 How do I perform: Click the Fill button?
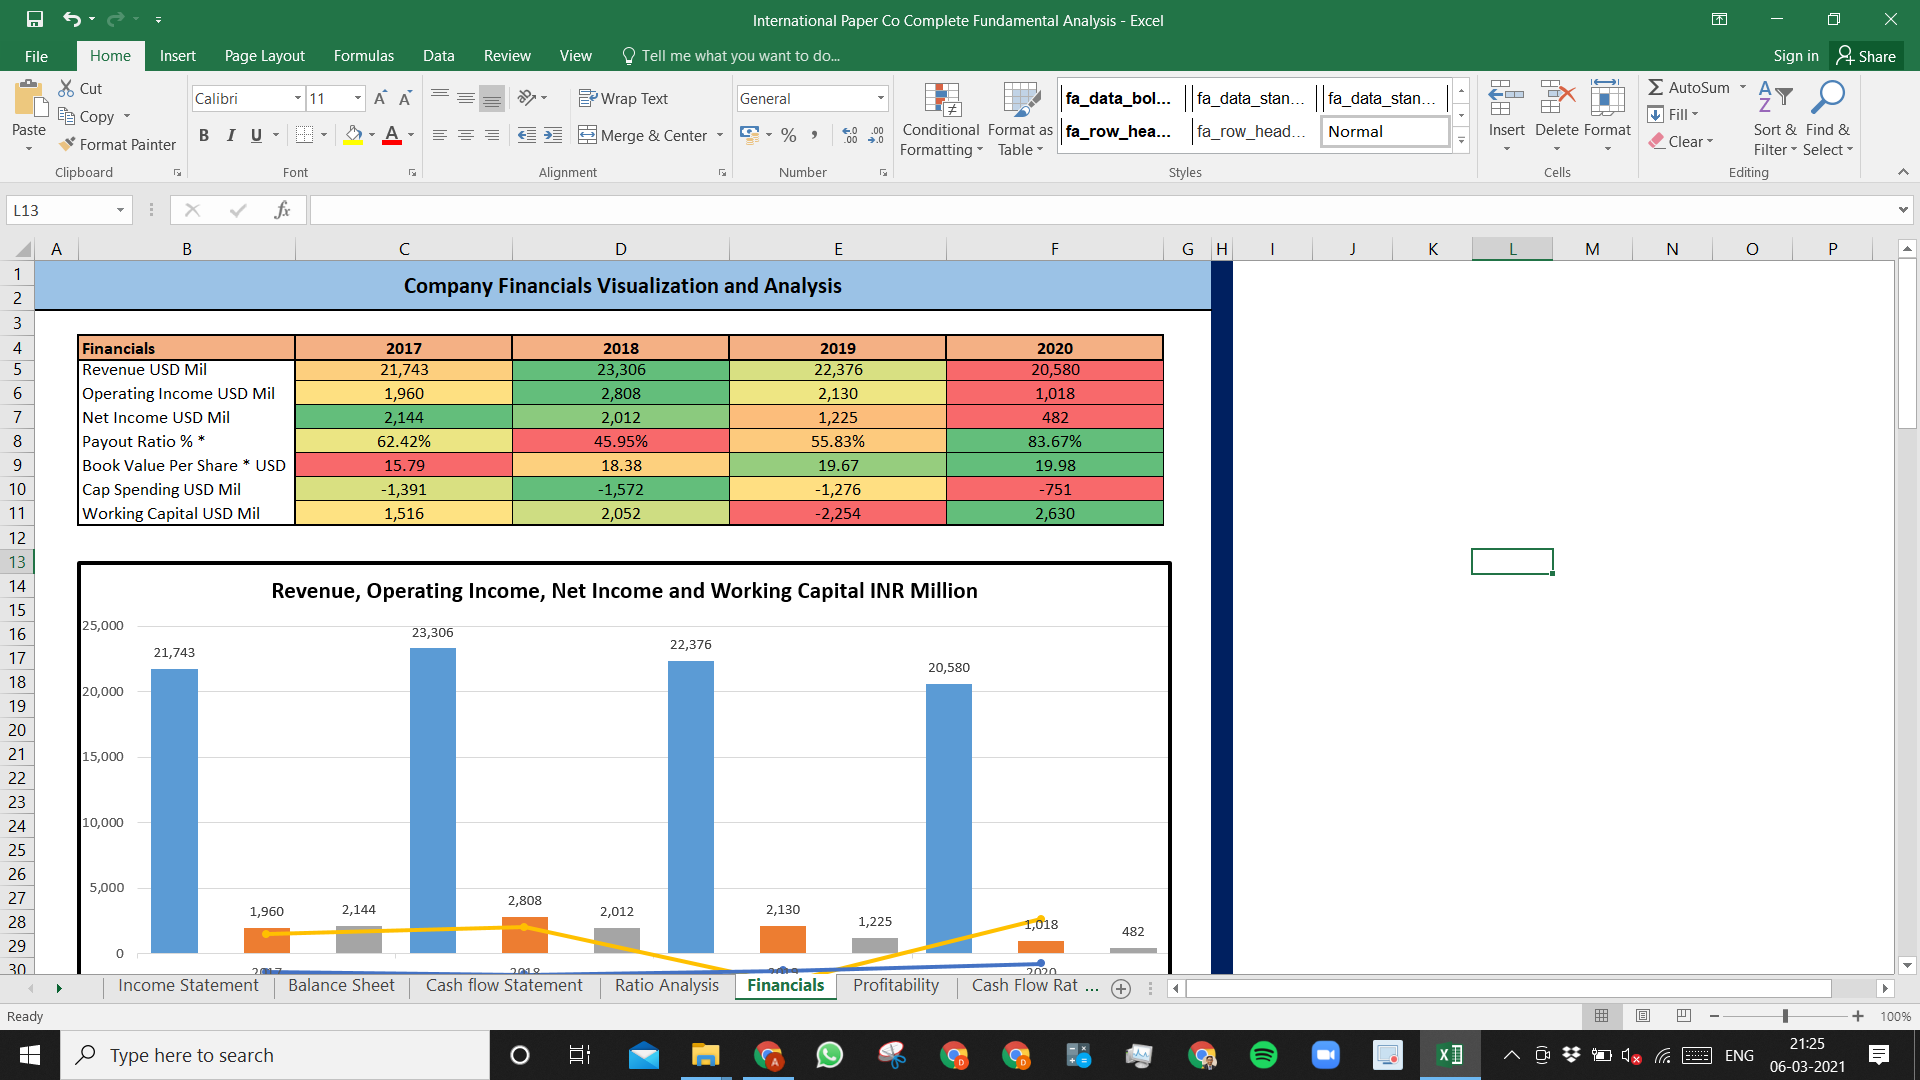1674,114
